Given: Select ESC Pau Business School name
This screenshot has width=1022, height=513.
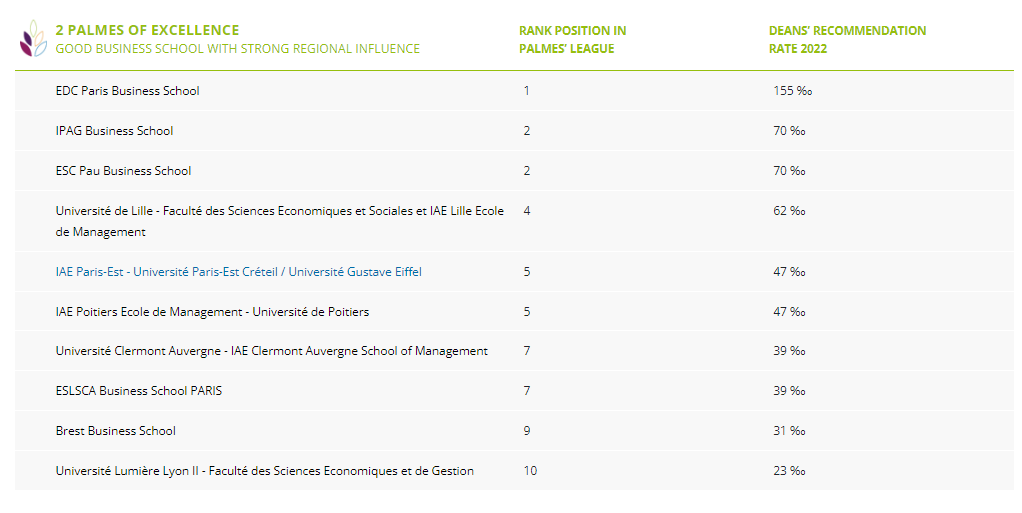Looking at the screenshot, I should 123,171.
